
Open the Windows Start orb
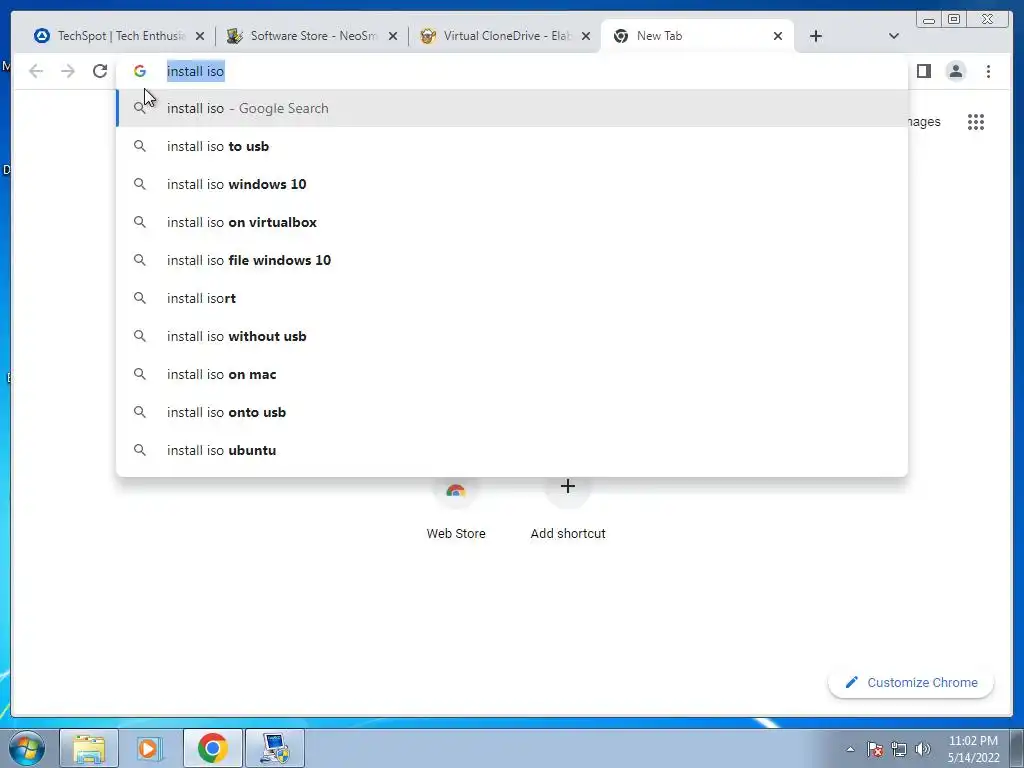(27, 748)
